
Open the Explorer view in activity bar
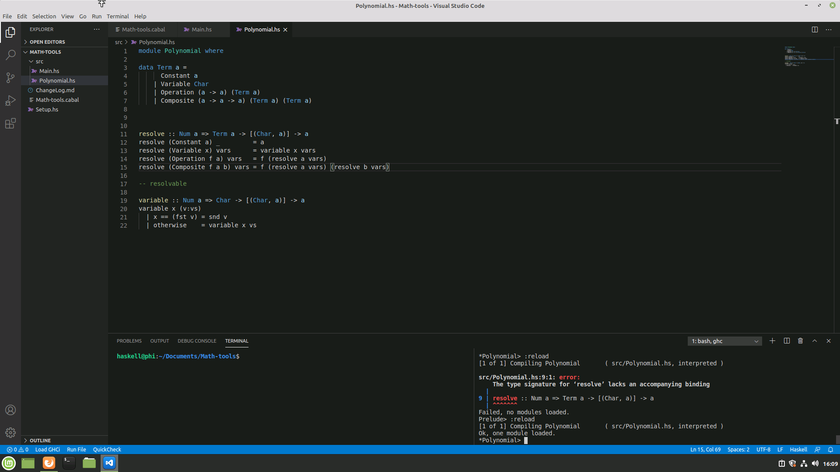[10, 33]
